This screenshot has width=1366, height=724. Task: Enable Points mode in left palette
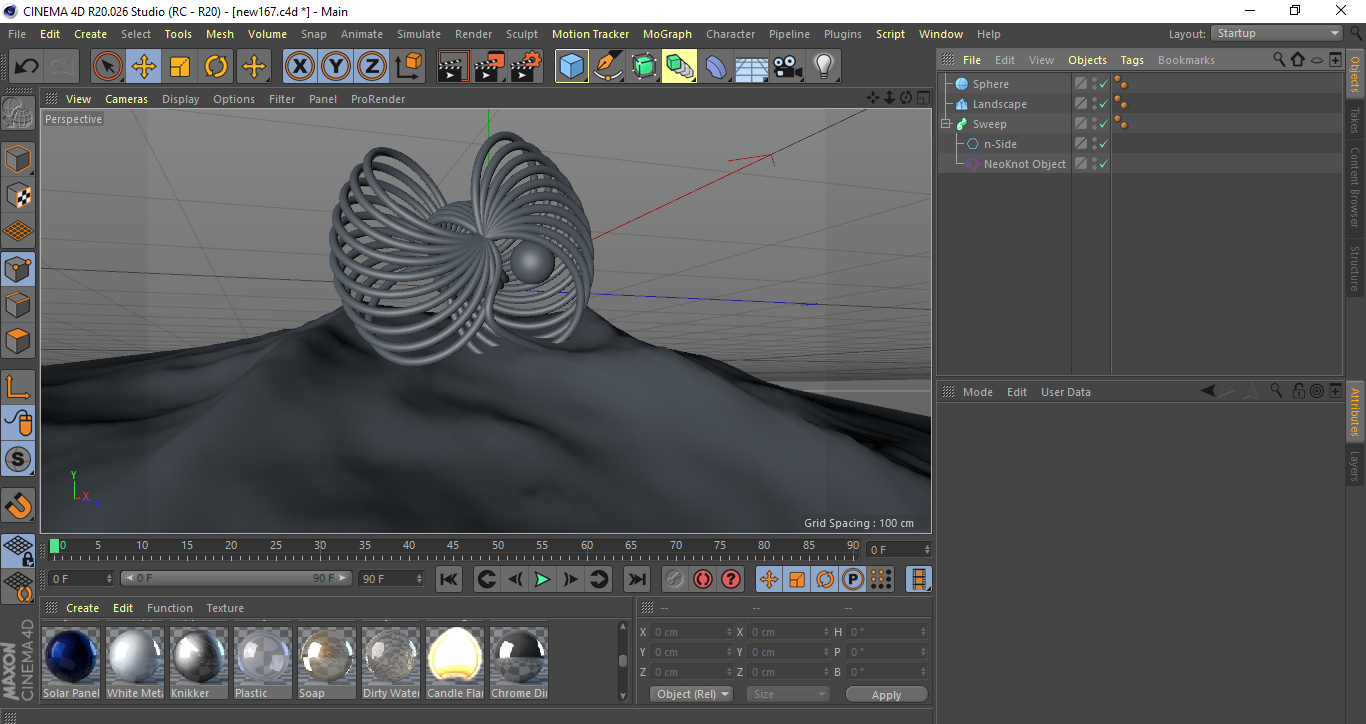18,268
